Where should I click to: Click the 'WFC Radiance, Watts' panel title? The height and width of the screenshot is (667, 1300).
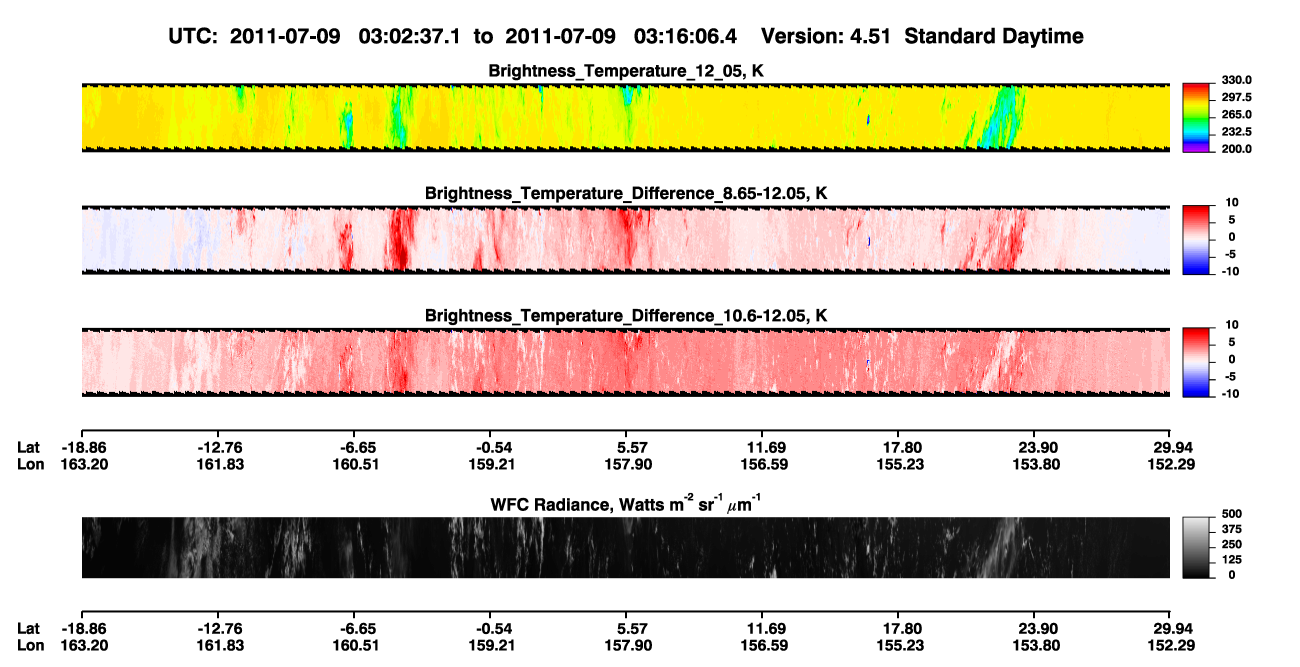pyautogui.click(x=626, y=505)
